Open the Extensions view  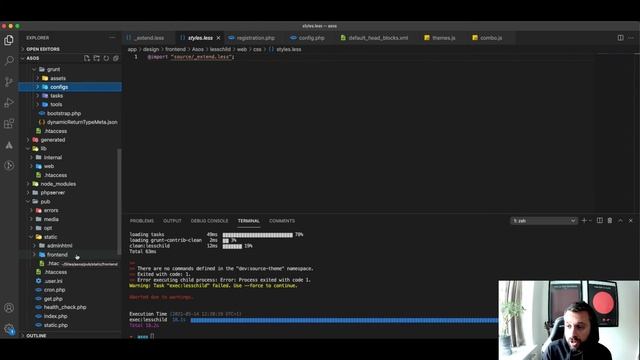point(9,123)
